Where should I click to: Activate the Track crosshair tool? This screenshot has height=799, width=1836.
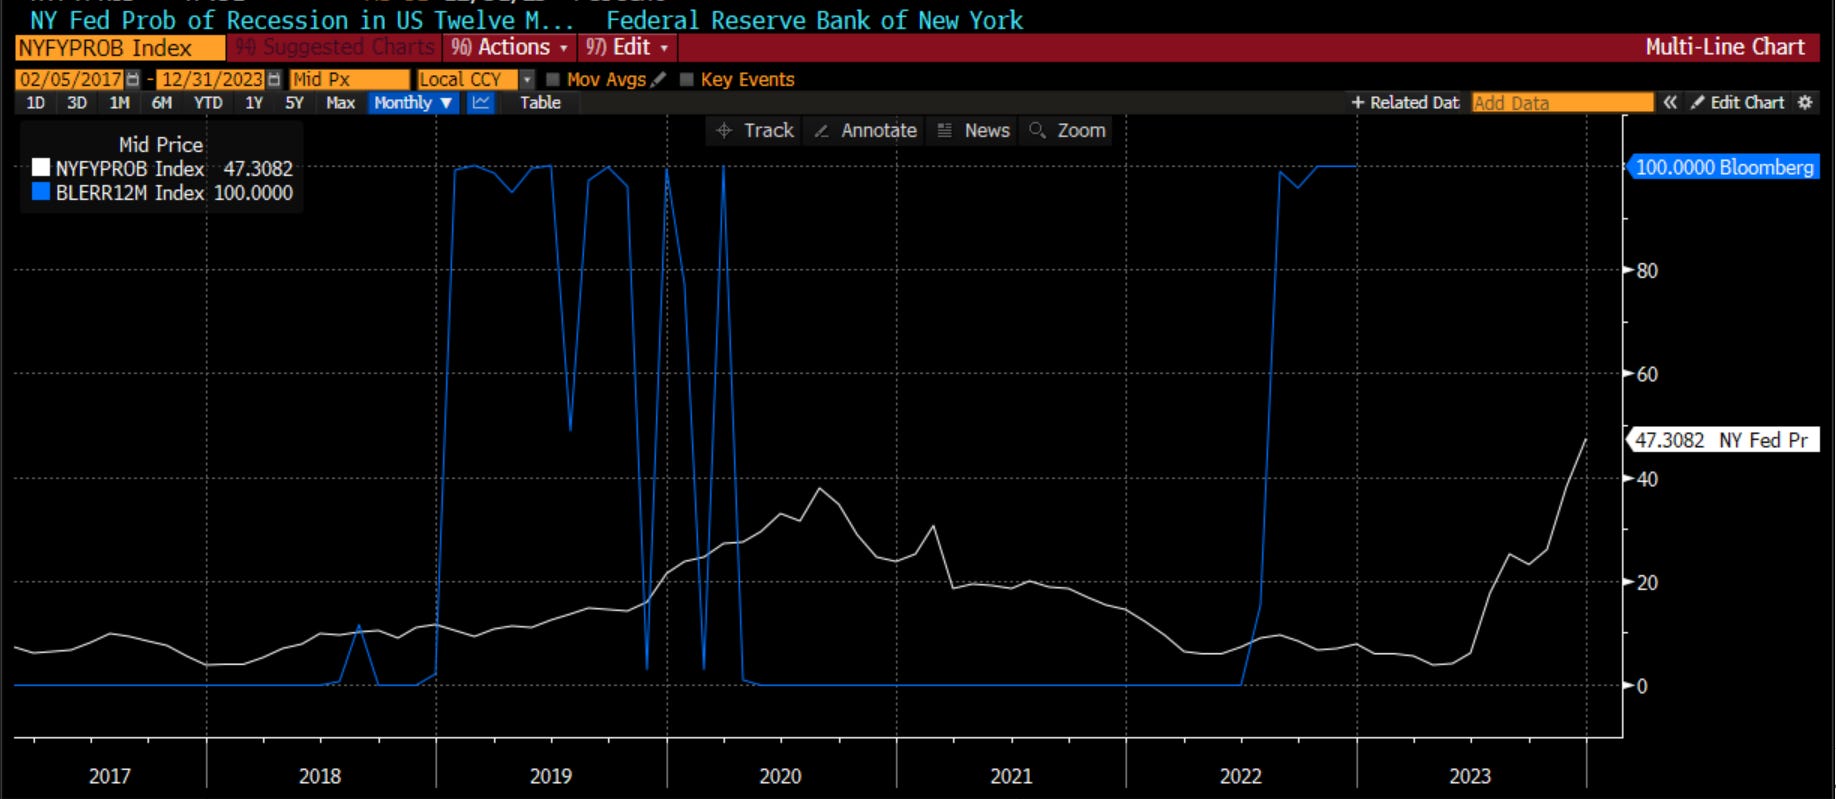(755, 130)
